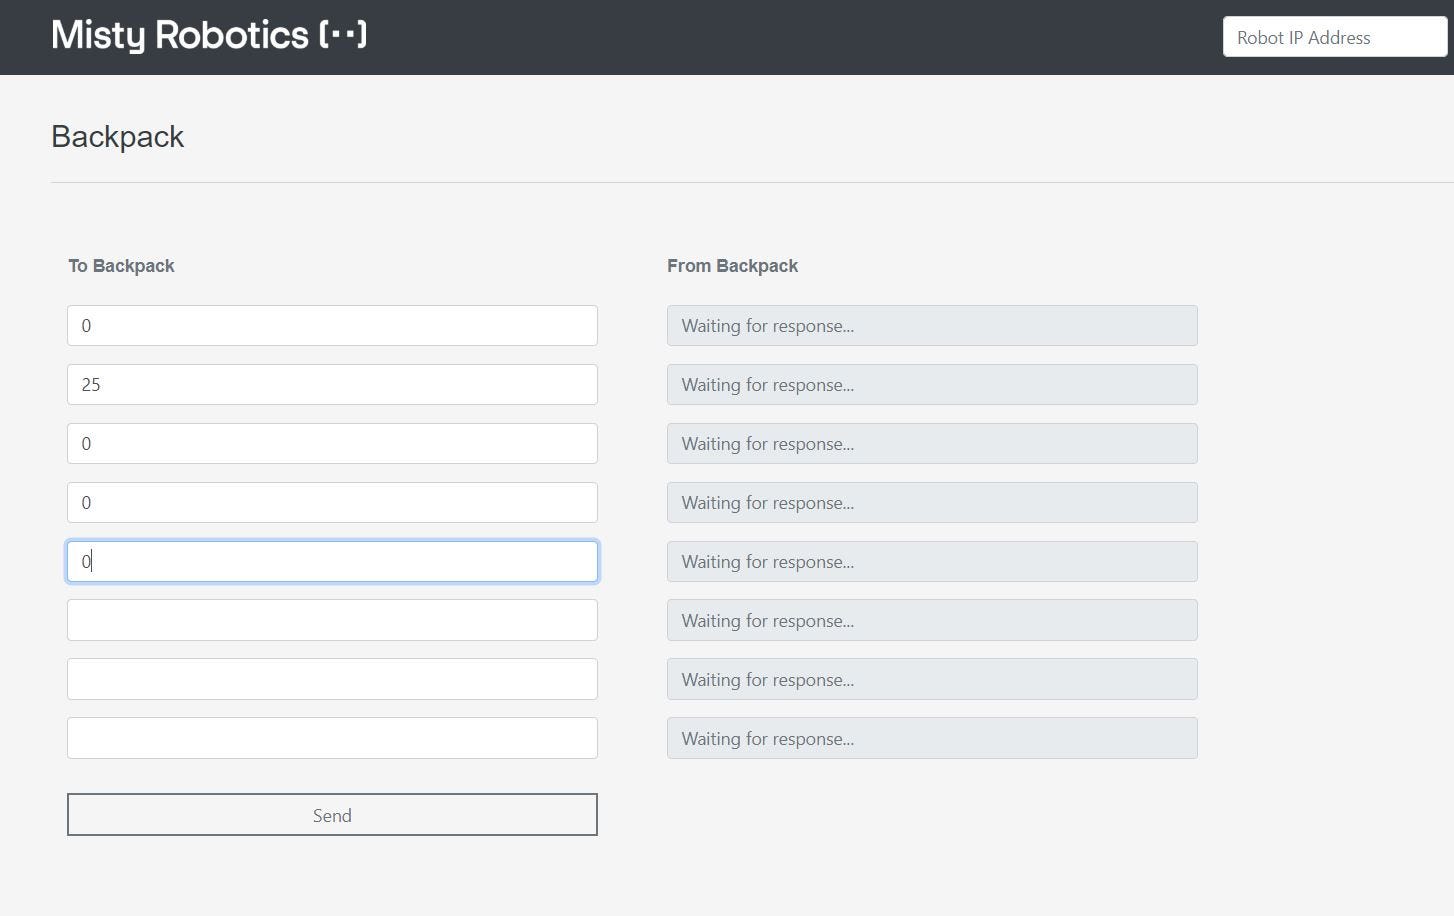Click the fourth To Backpack input field
The height and width of the screenshot is (916, 1454).
[332, 503]
